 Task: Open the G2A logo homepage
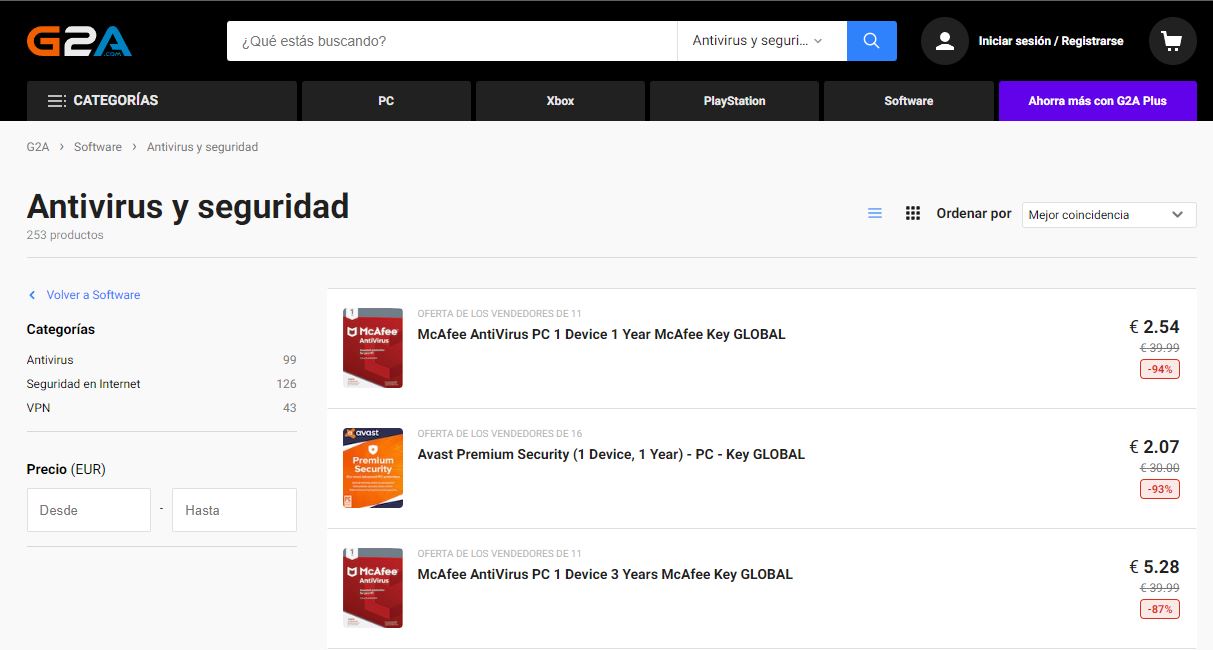pyautogui.click(x=79, y=41)
